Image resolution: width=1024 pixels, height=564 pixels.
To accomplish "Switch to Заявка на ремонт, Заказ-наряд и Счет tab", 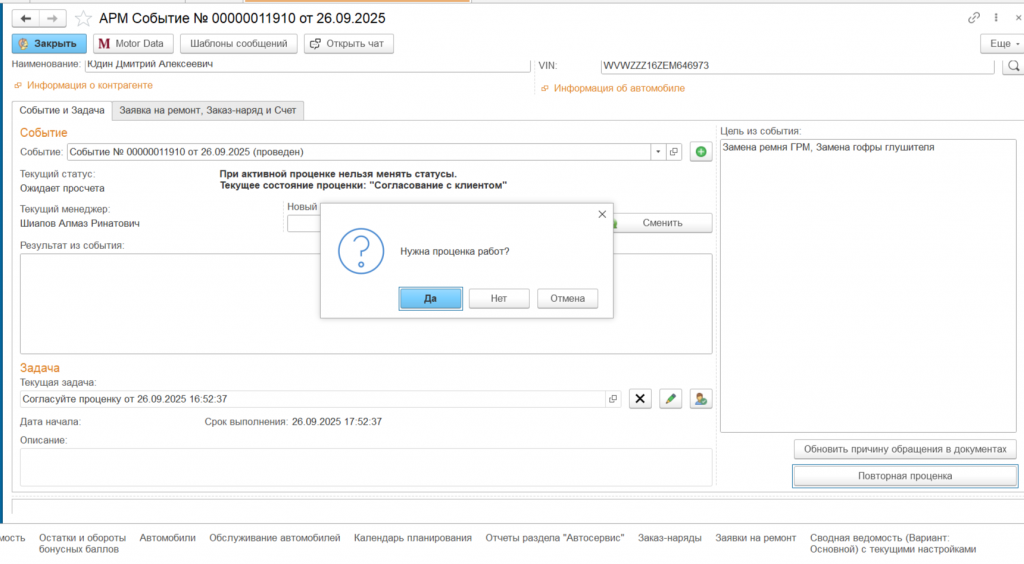I will pyautogui.click(x=208, y=110).
